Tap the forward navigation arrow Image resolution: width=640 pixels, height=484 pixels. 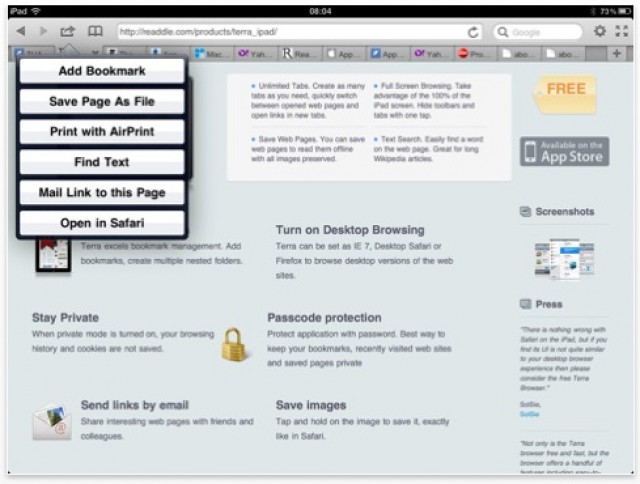tap(43, 32)
